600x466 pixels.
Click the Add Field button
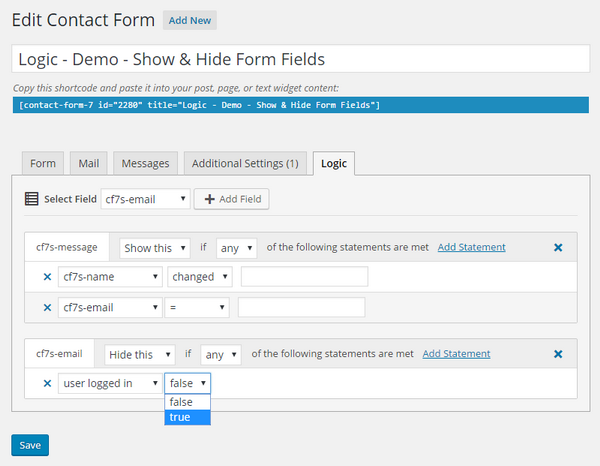point(232,199)
